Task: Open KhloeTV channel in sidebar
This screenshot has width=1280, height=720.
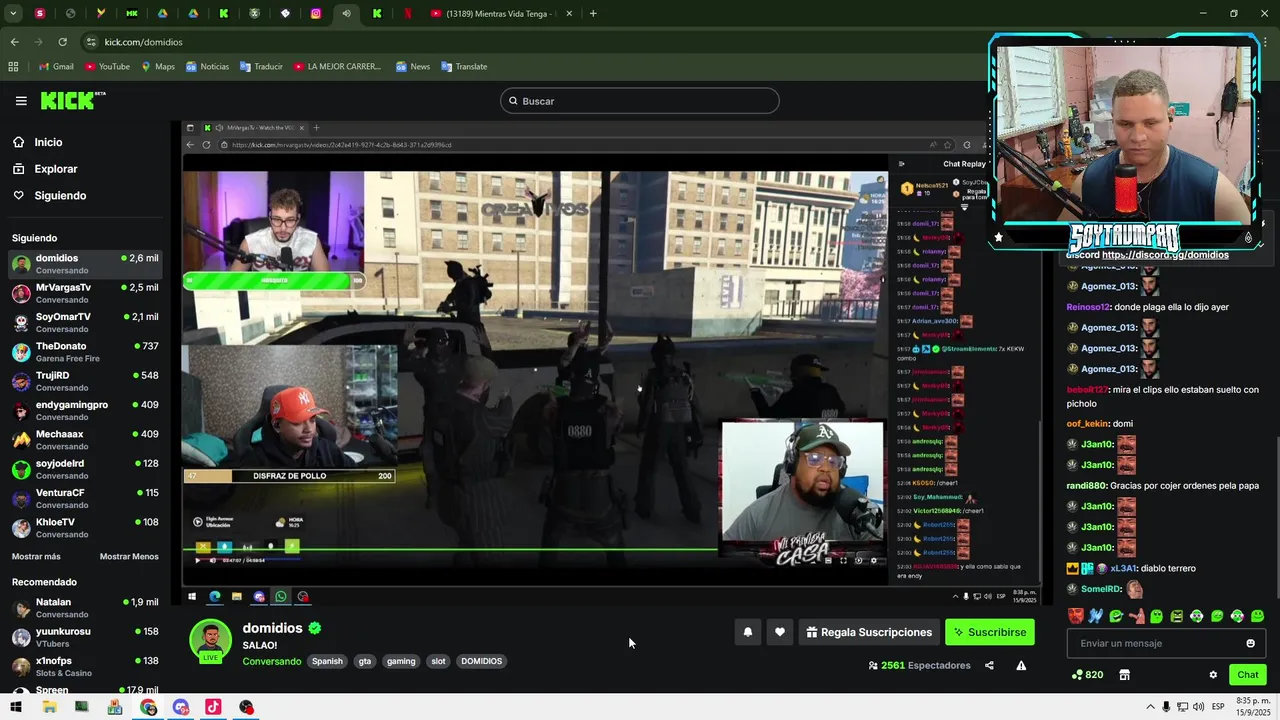Action: (x=85, y=528)
